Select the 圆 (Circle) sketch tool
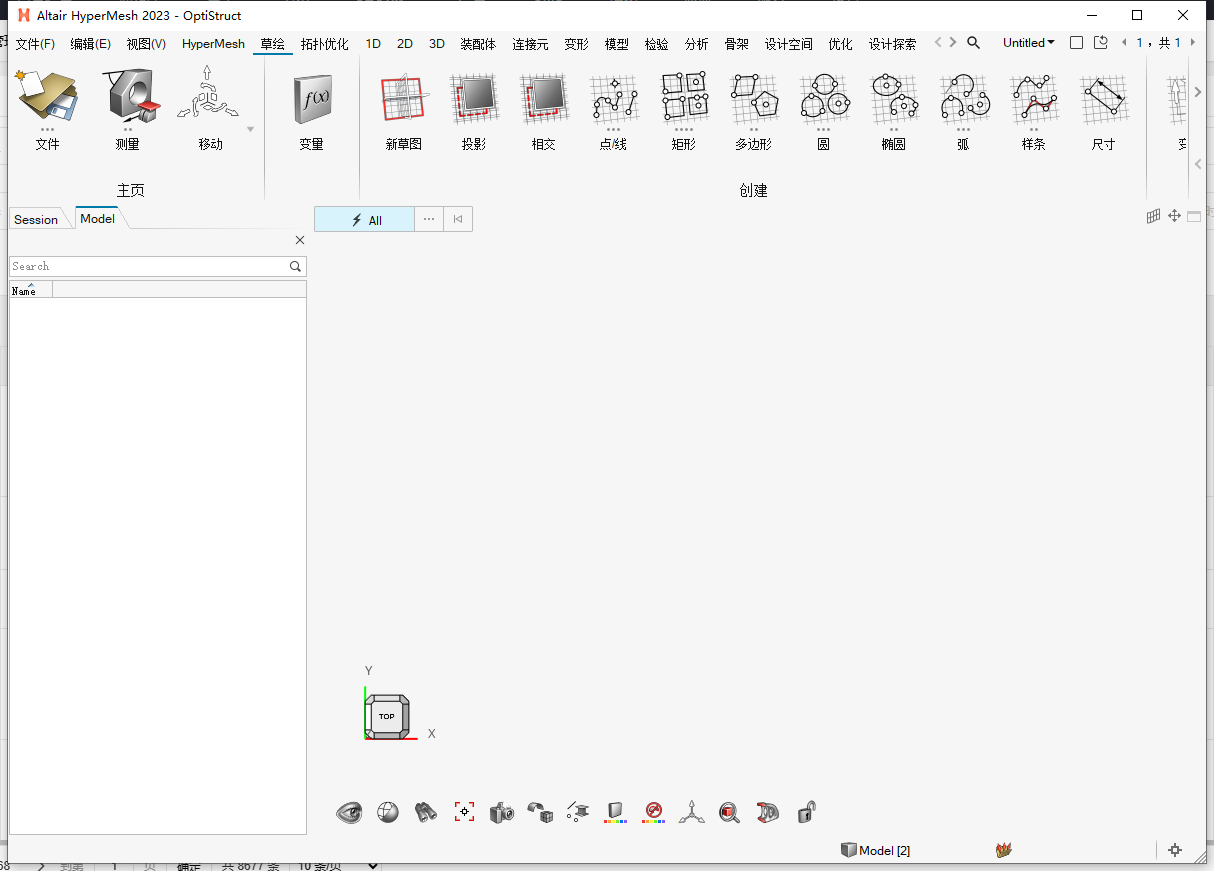1214x871 pixels. (824, 108)
